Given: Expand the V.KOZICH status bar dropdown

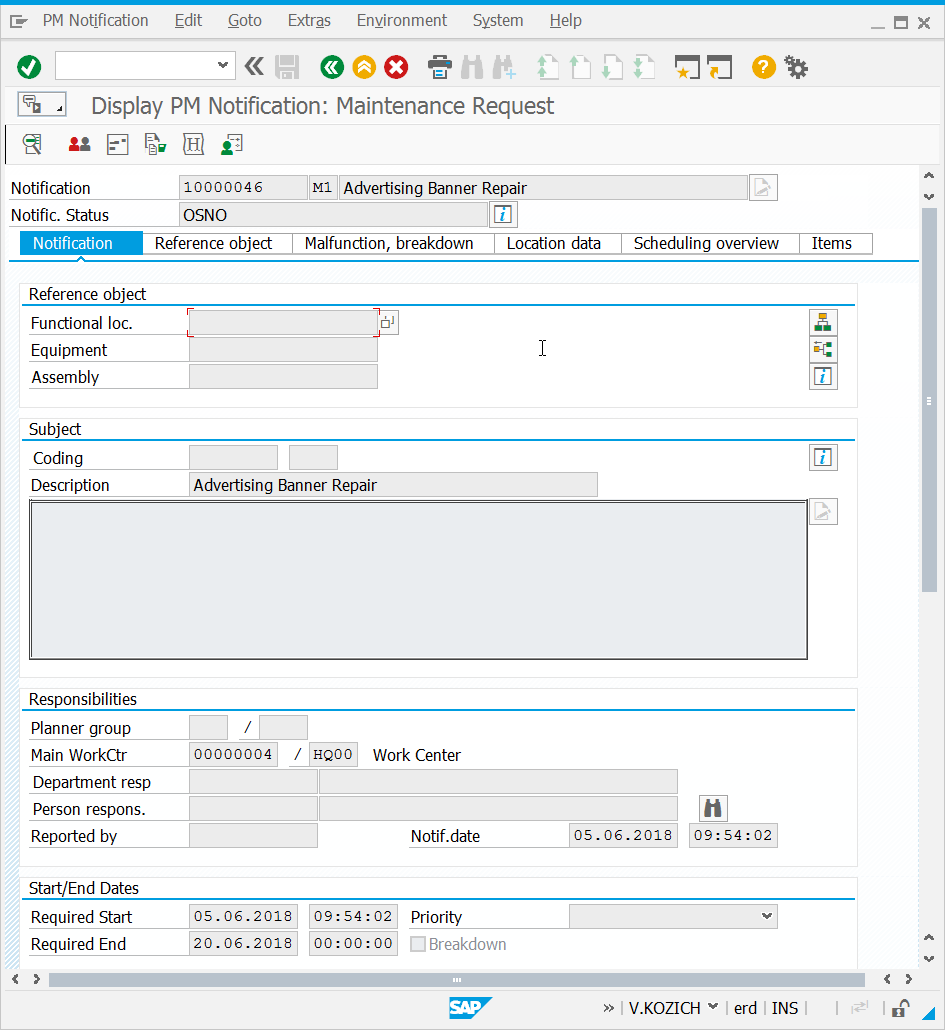Looking at the screenshot, I should pos(713,1007).
